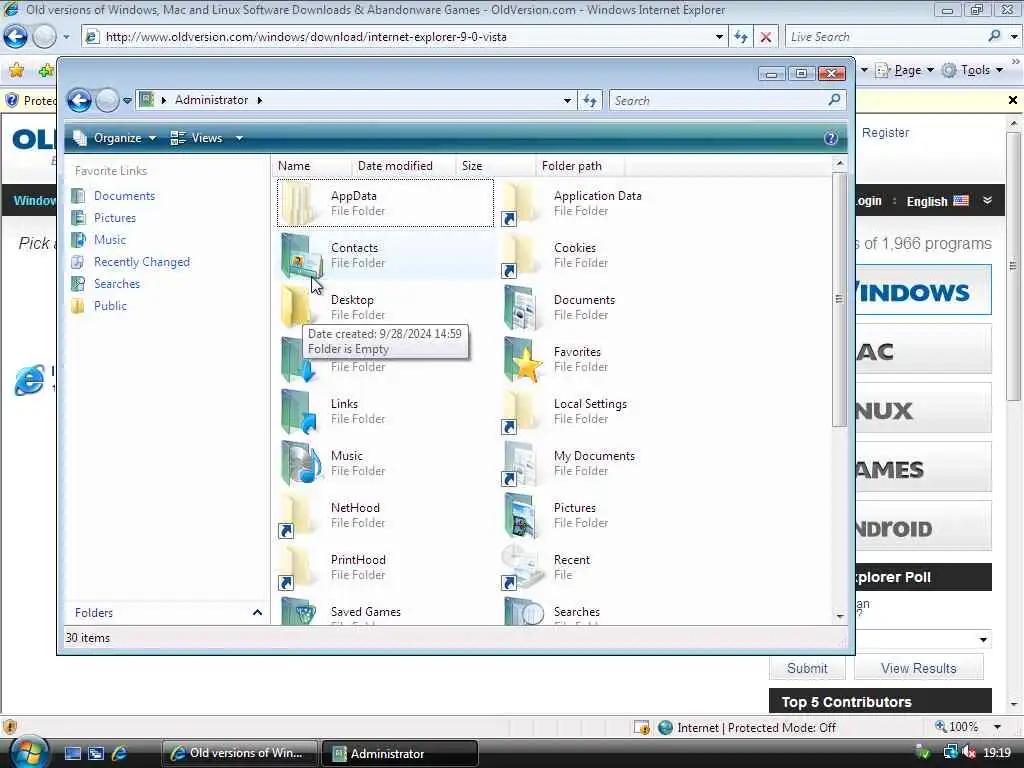This screenshot has width=1024, height=768.
Task: Stop page loading with red X in IE
Action: click(765, 37)
